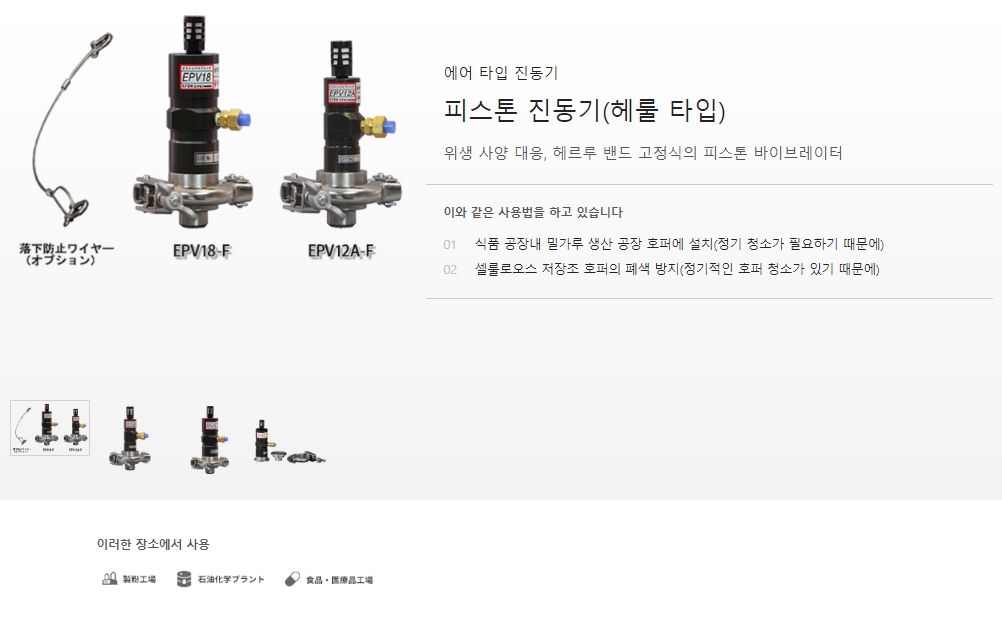
Task: Click the 피스톤 진동기(헤룰 타입) heading
Action: 585,110
